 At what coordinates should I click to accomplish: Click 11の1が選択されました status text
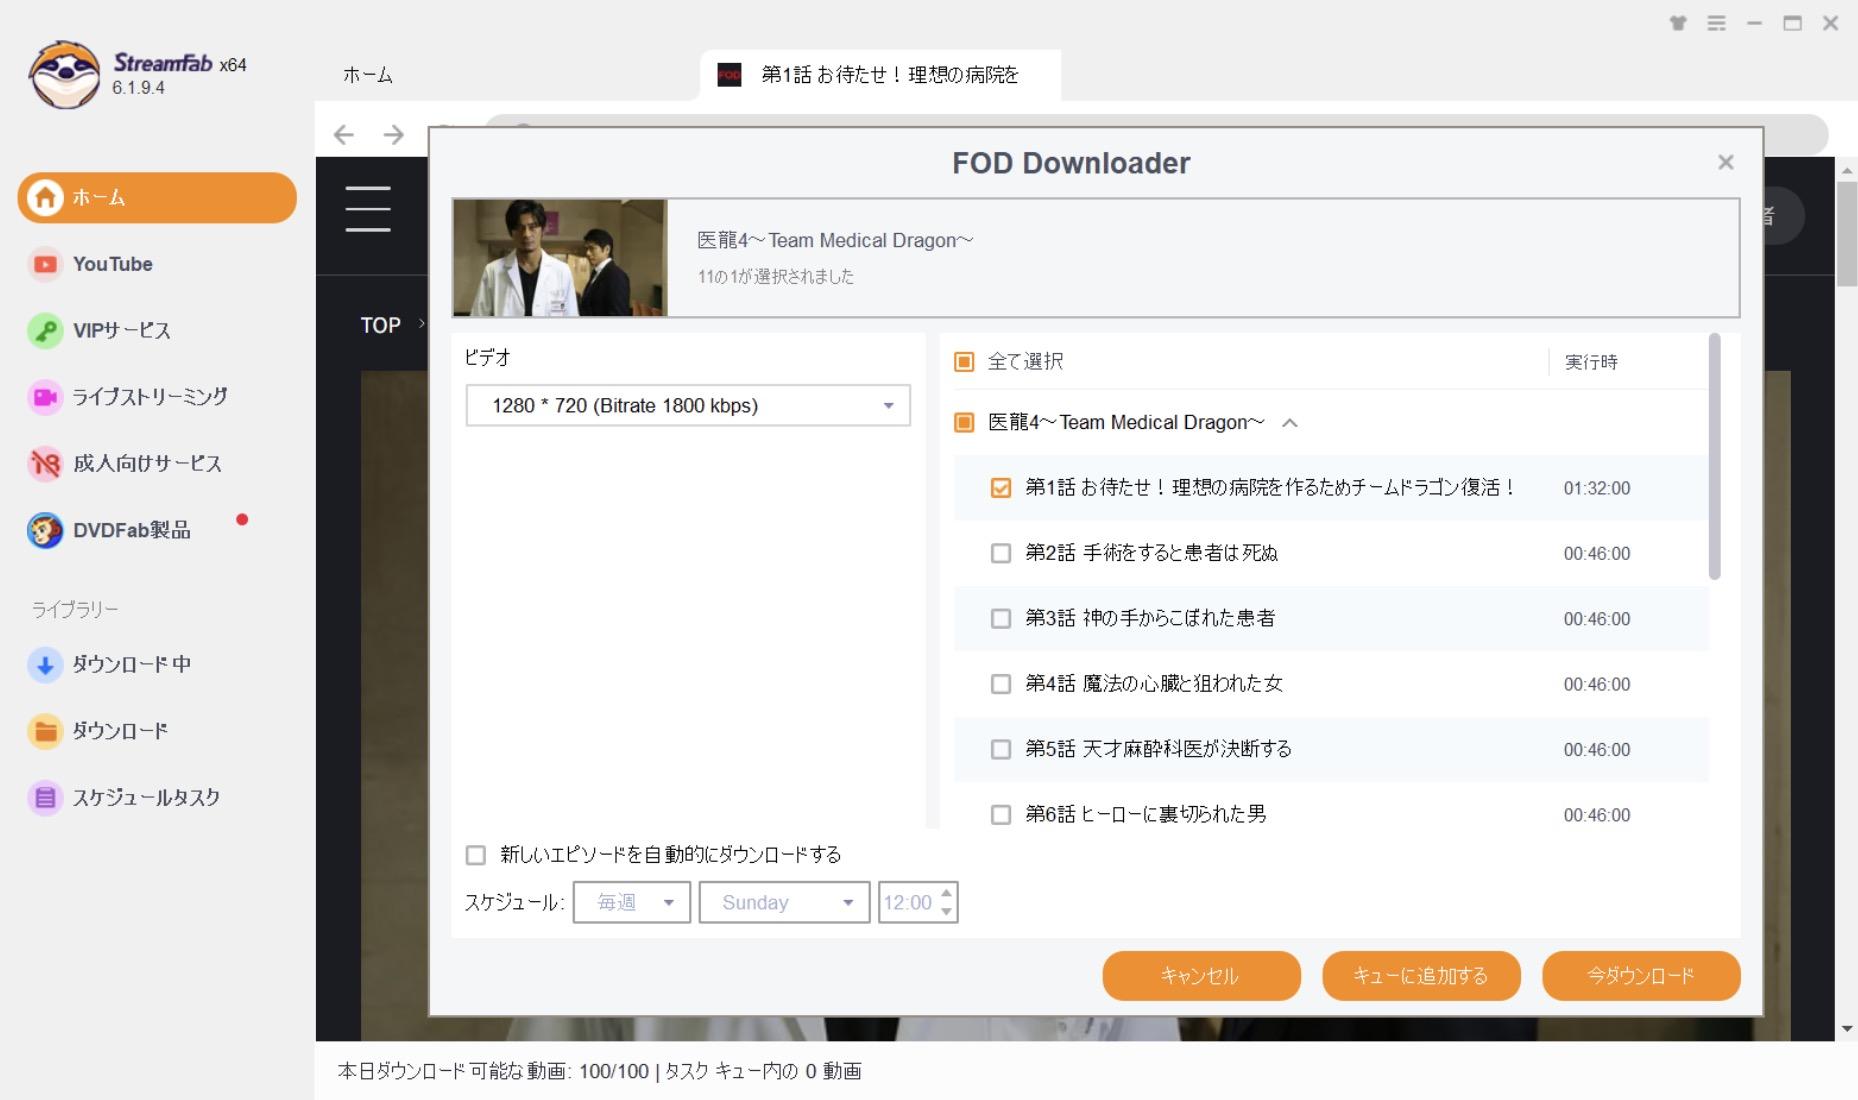click(776, 277)
